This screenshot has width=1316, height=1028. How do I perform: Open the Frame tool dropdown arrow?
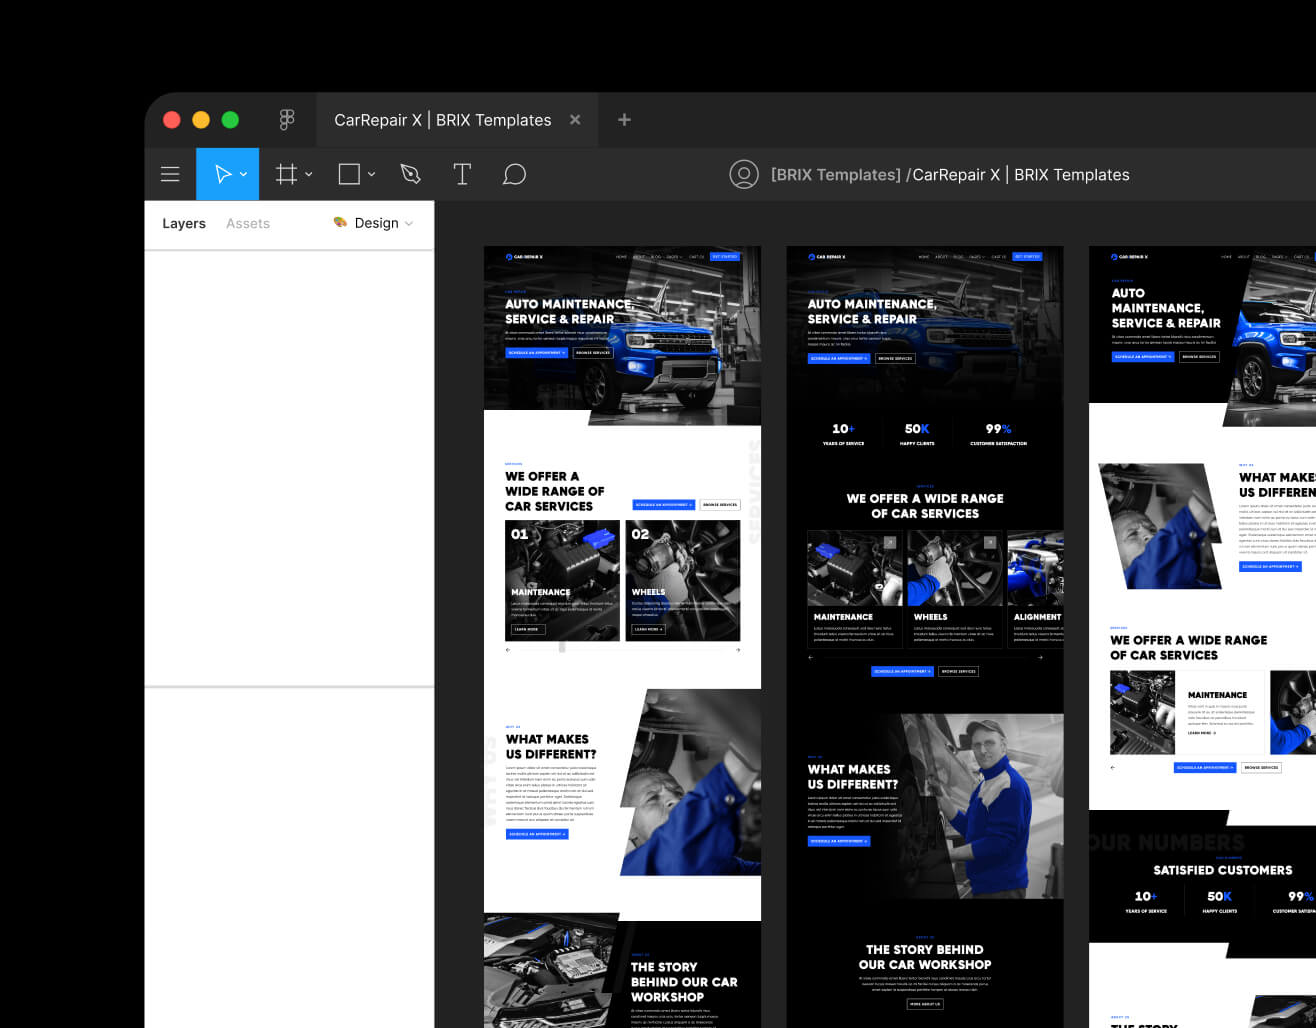click(308, 174)
